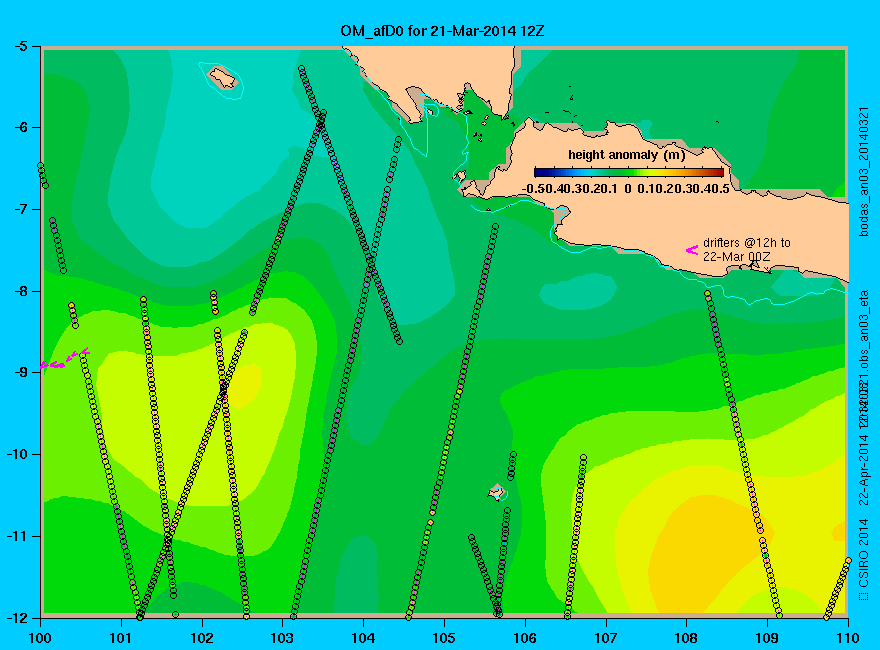This screenshot has height=650, width=880.
Task: Click the x-axis label 105
Action: tap(444, 638)
